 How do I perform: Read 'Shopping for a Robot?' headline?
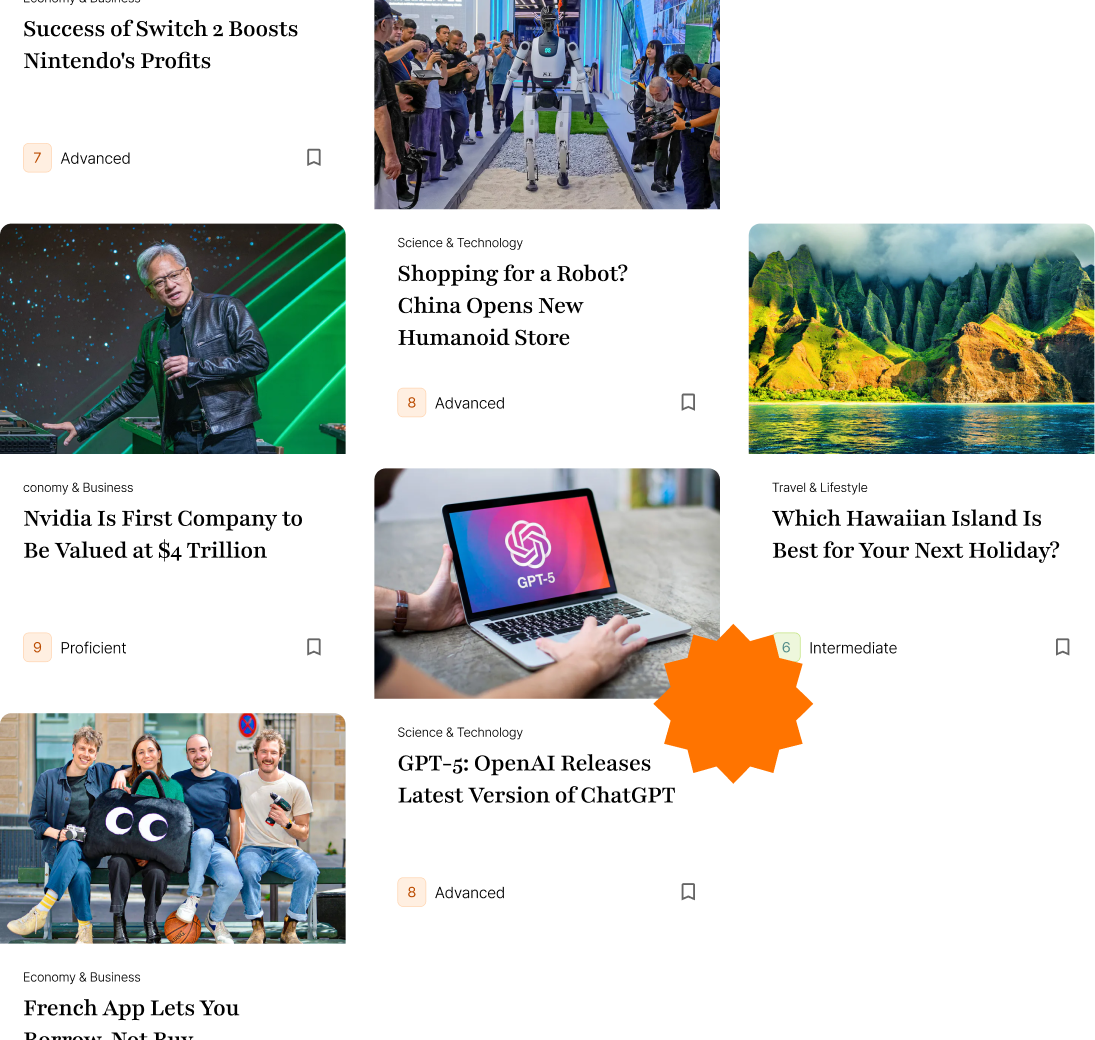(x=513, y=305)
